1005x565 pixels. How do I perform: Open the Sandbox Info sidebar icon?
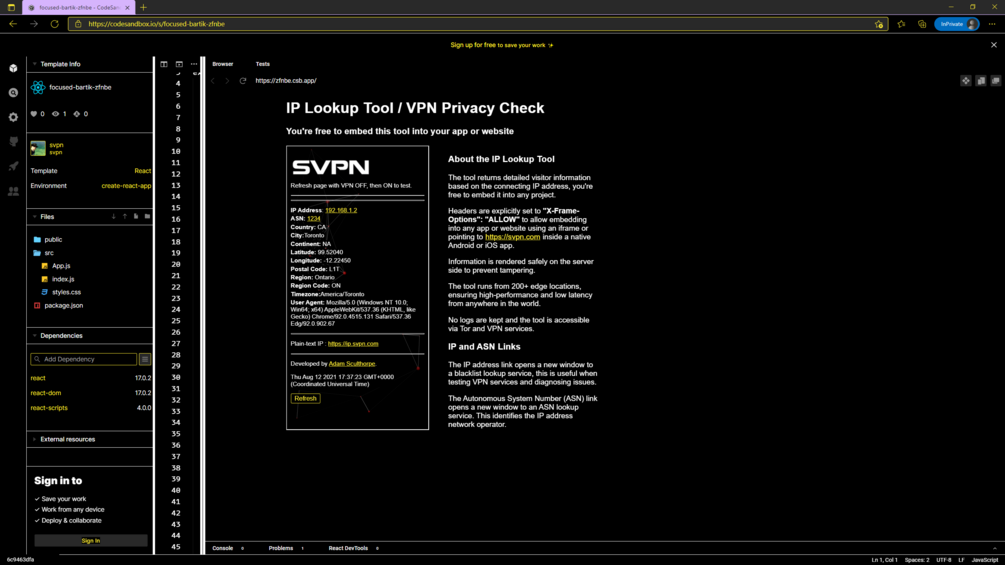tap(13, 68)
